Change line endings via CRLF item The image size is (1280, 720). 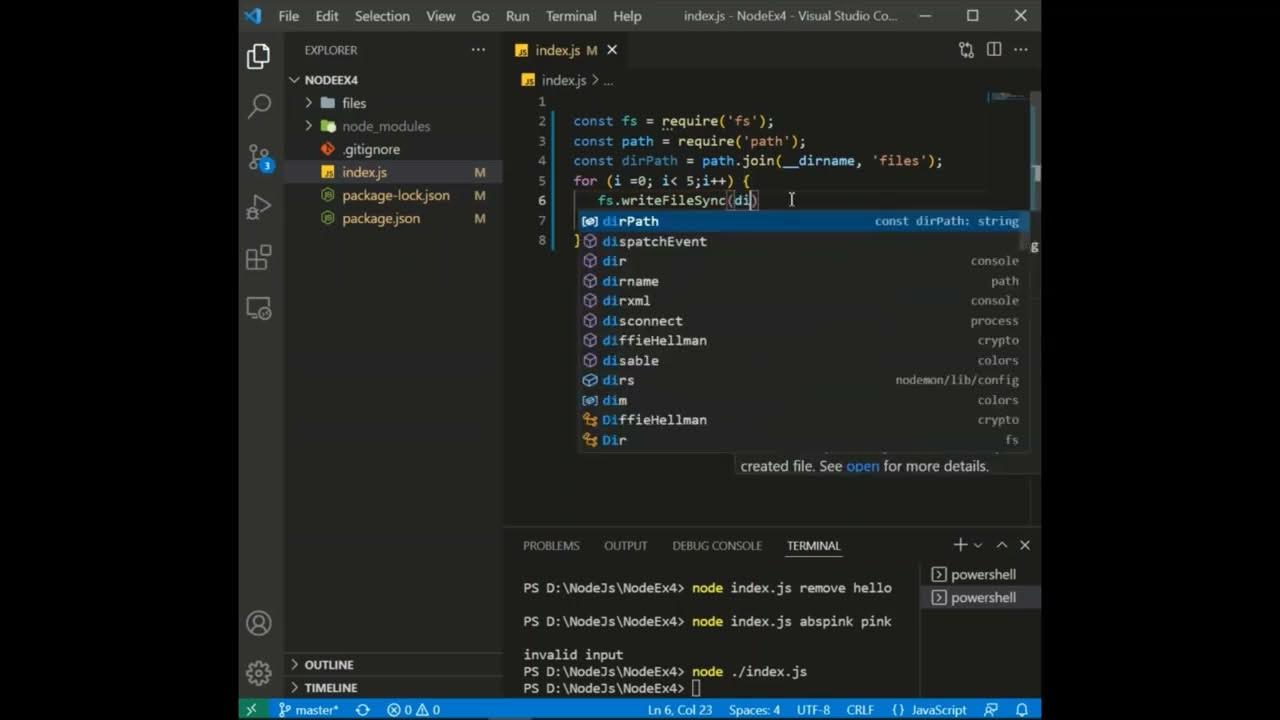click(x=860, y=710)
